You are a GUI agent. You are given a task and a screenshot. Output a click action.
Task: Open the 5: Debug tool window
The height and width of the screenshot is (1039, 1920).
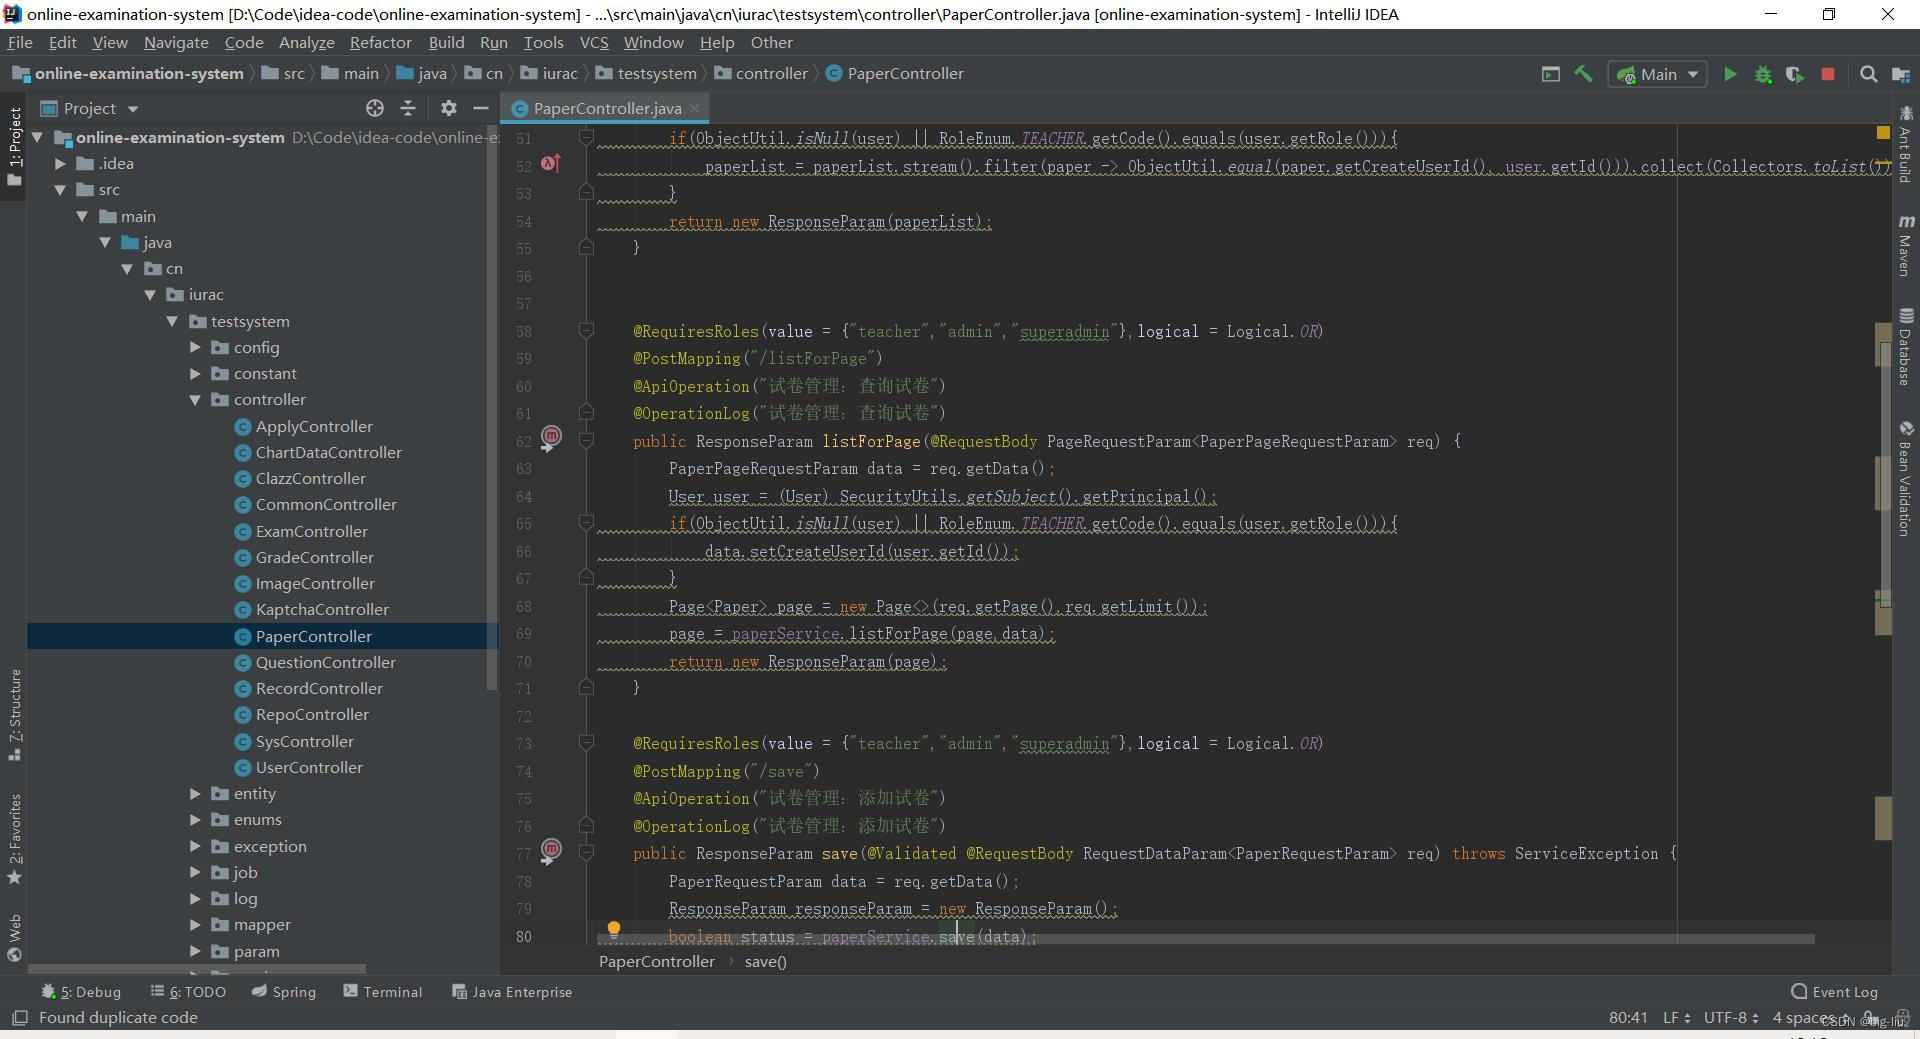click(81, 992)
